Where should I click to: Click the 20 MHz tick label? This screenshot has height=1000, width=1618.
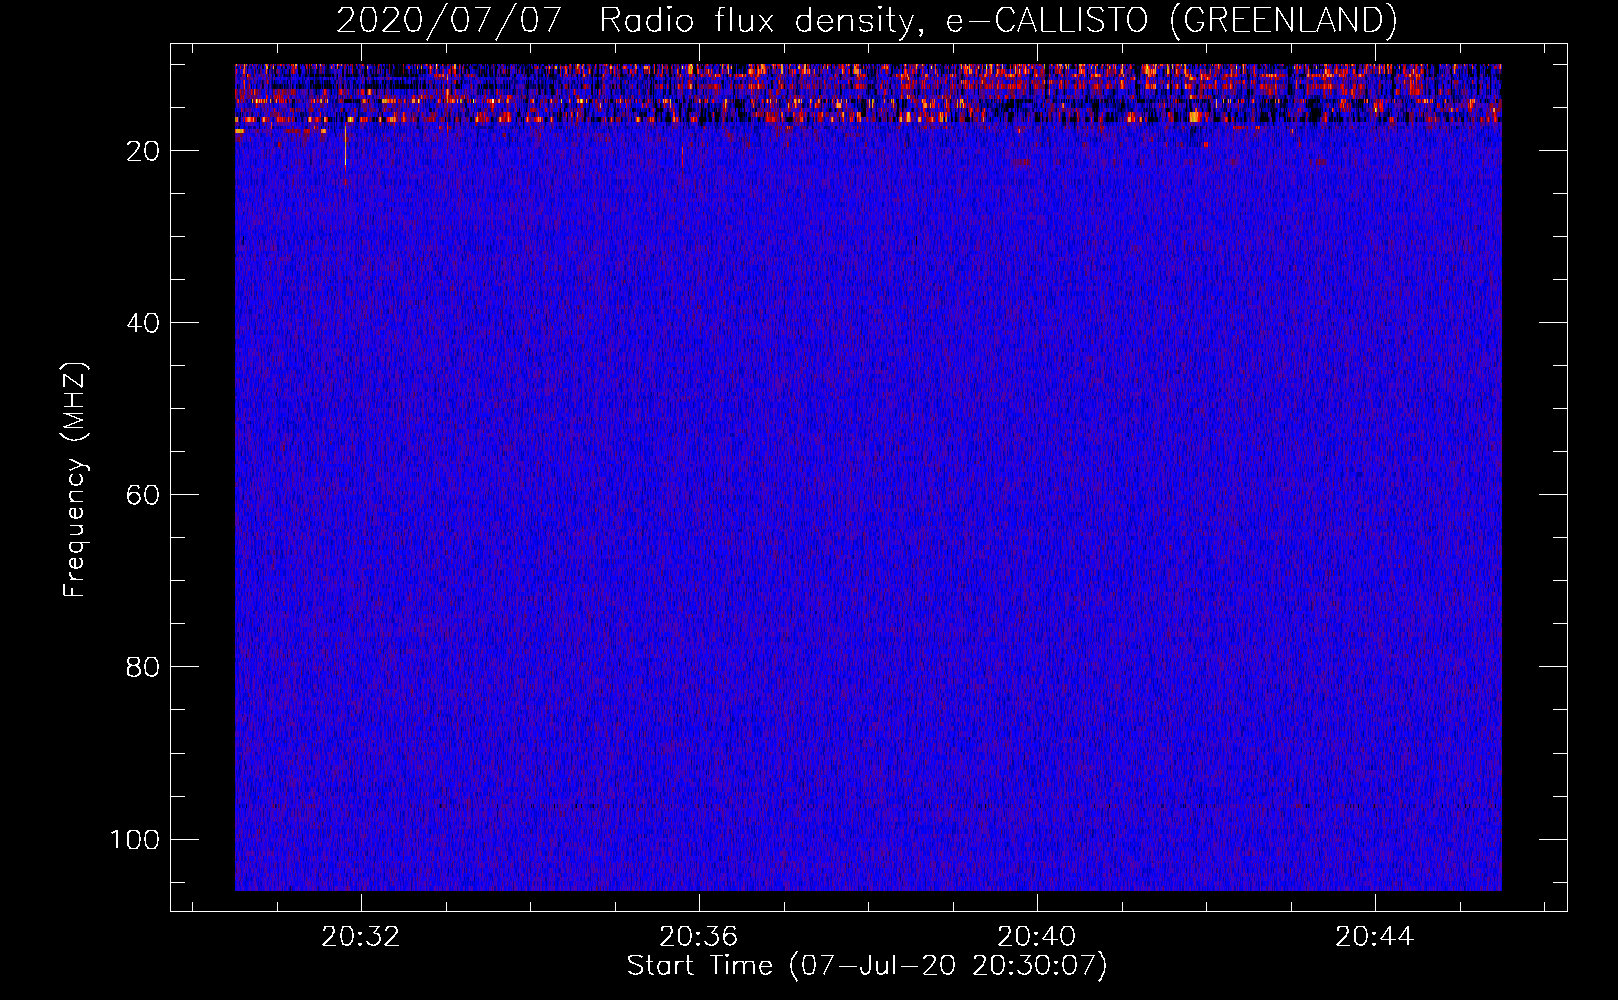(x=143, y=151)
